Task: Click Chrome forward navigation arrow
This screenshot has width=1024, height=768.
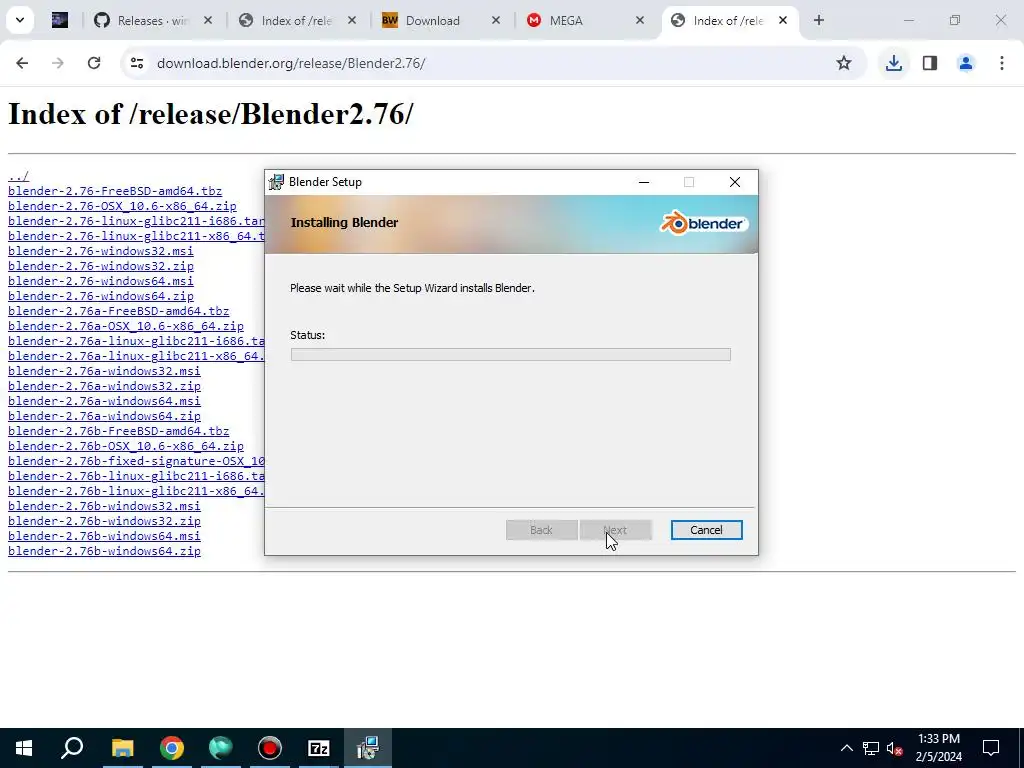Action: coord(58,63)
